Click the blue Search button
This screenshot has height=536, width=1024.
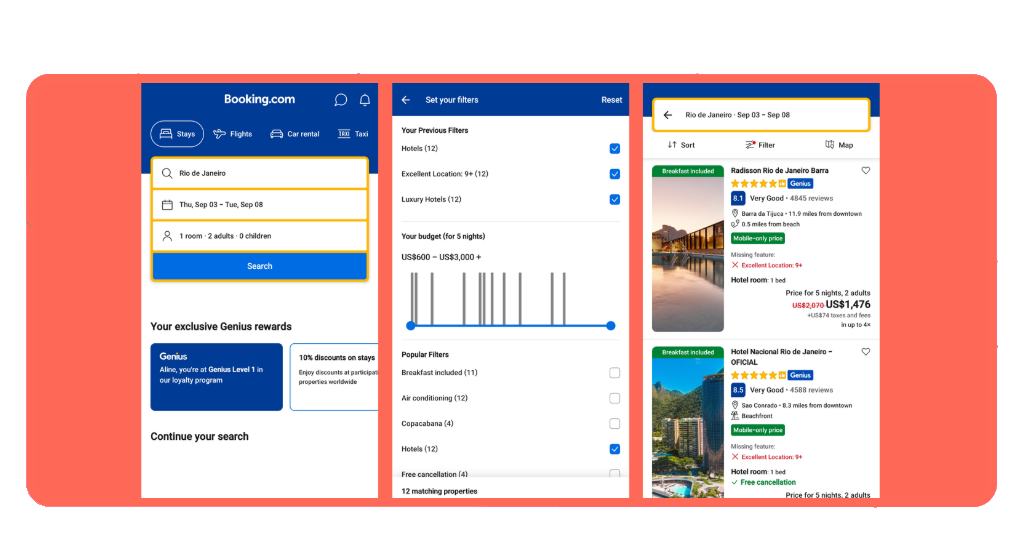click(260, 266)
